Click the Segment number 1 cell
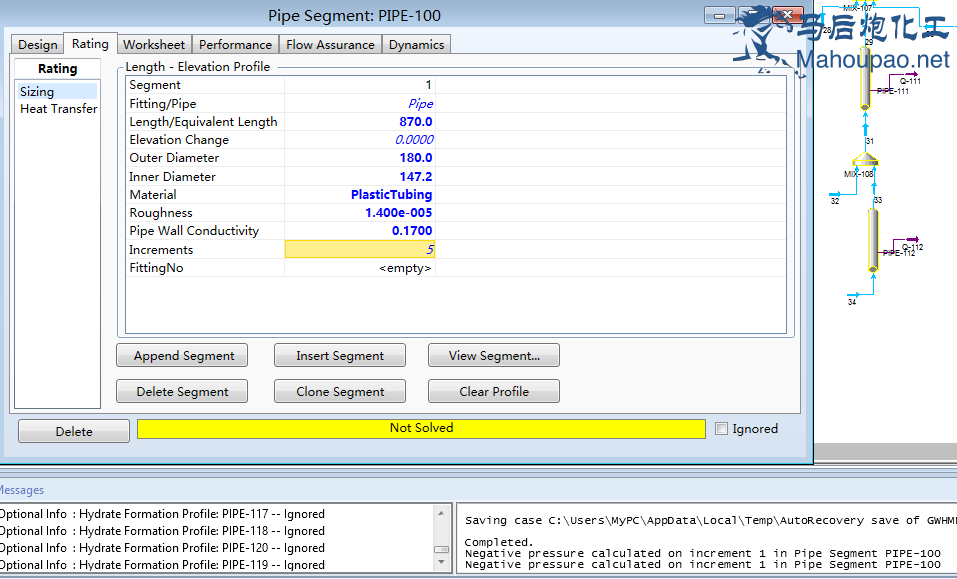This screenshot has width=957, height=579. click(x=360, y=85)
